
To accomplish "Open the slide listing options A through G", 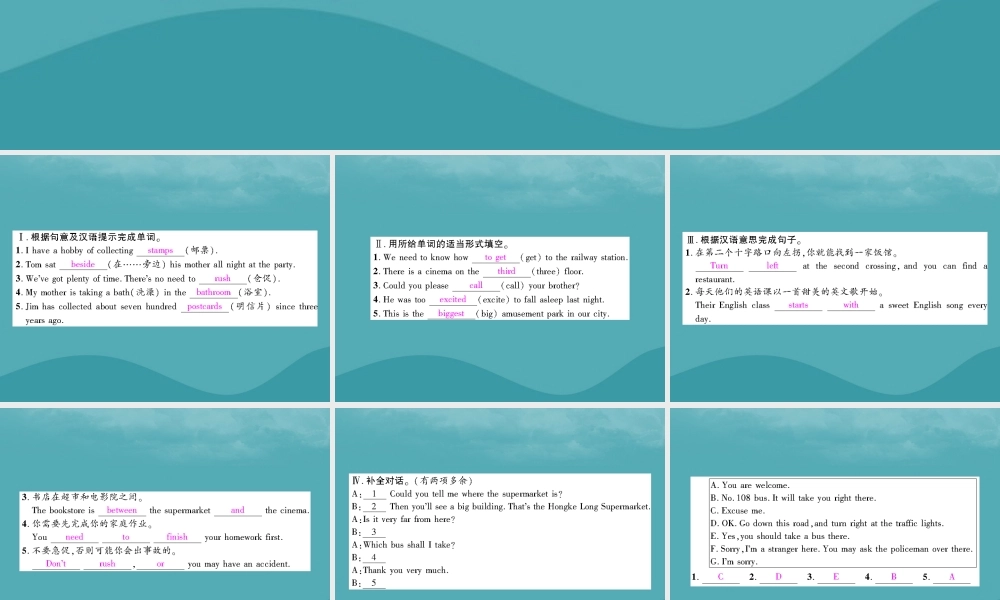I will pos(835,504).
